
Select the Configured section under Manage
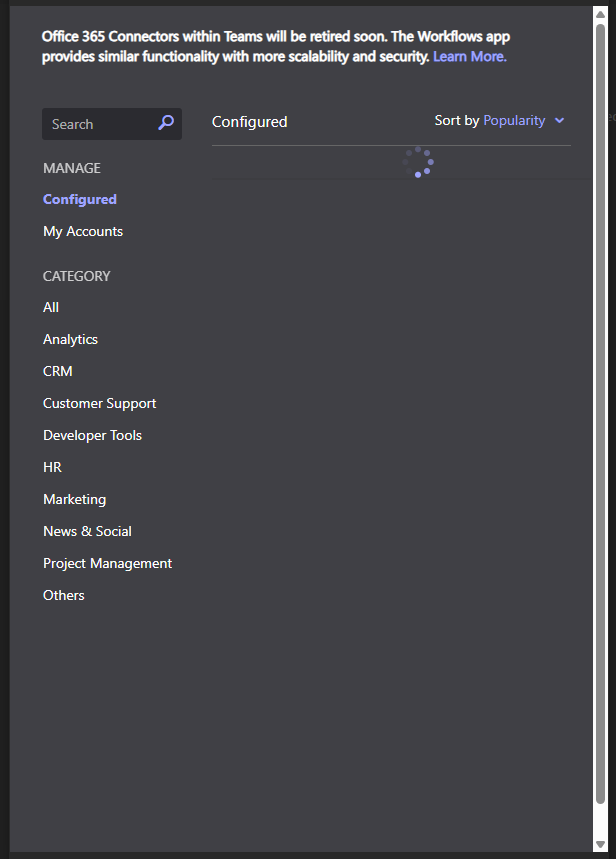(79, 199)
